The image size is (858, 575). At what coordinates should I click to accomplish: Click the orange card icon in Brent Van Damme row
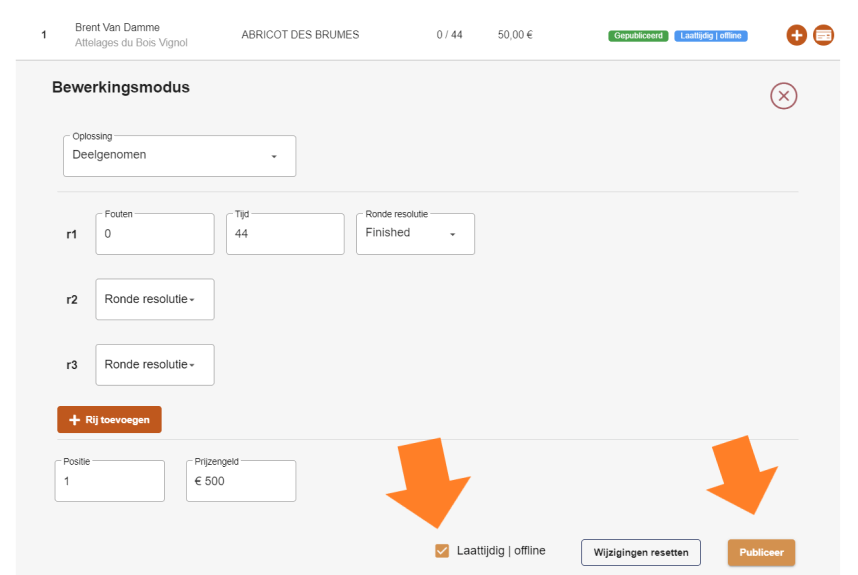(x=823, y=36)
